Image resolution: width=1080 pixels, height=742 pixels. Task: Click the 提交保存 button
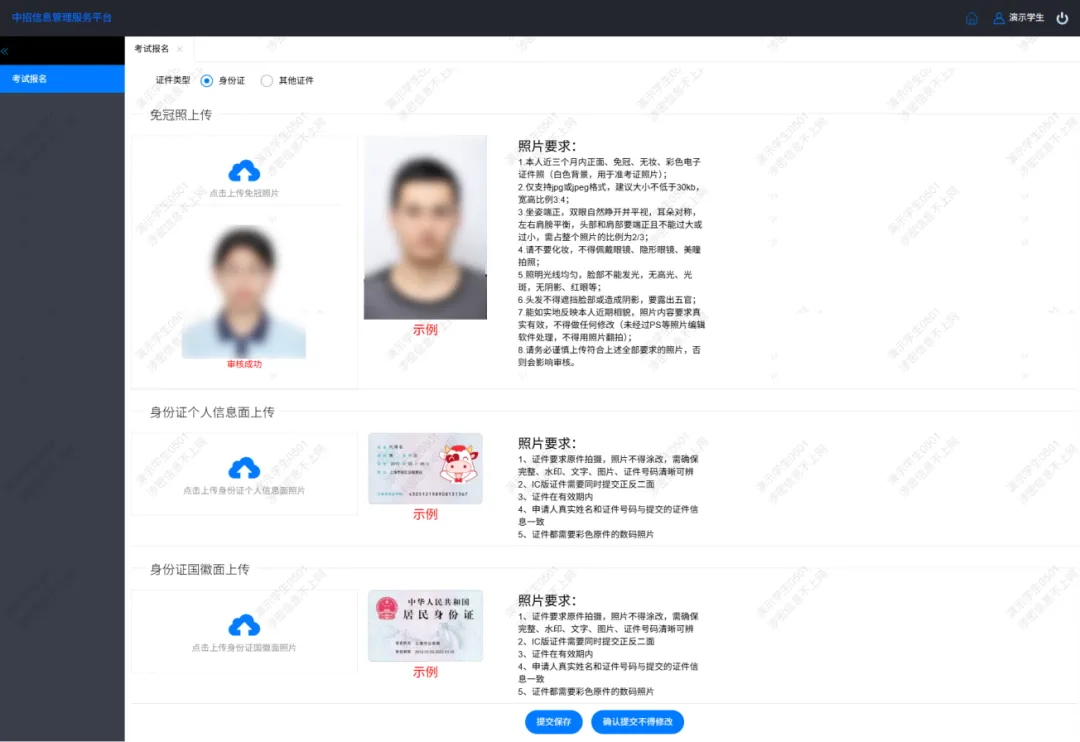click(x=553, y=721)
